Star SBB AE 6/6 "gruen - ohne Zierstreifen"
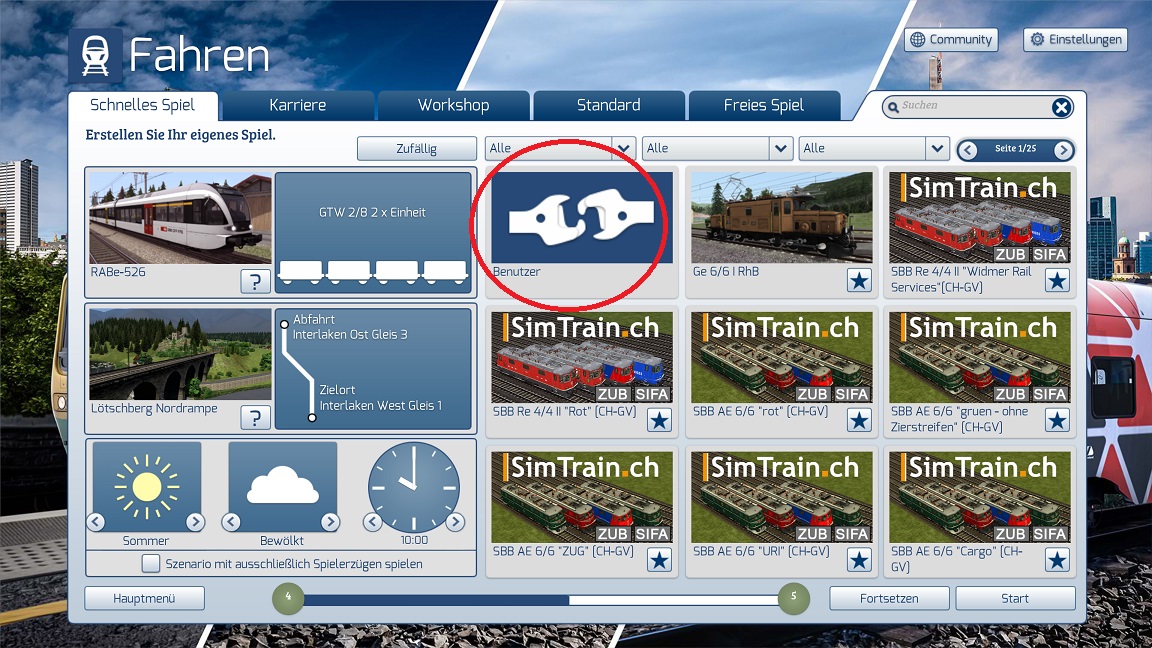The height and width of the screenshot is (648, 1152). tap(1057, 420)
